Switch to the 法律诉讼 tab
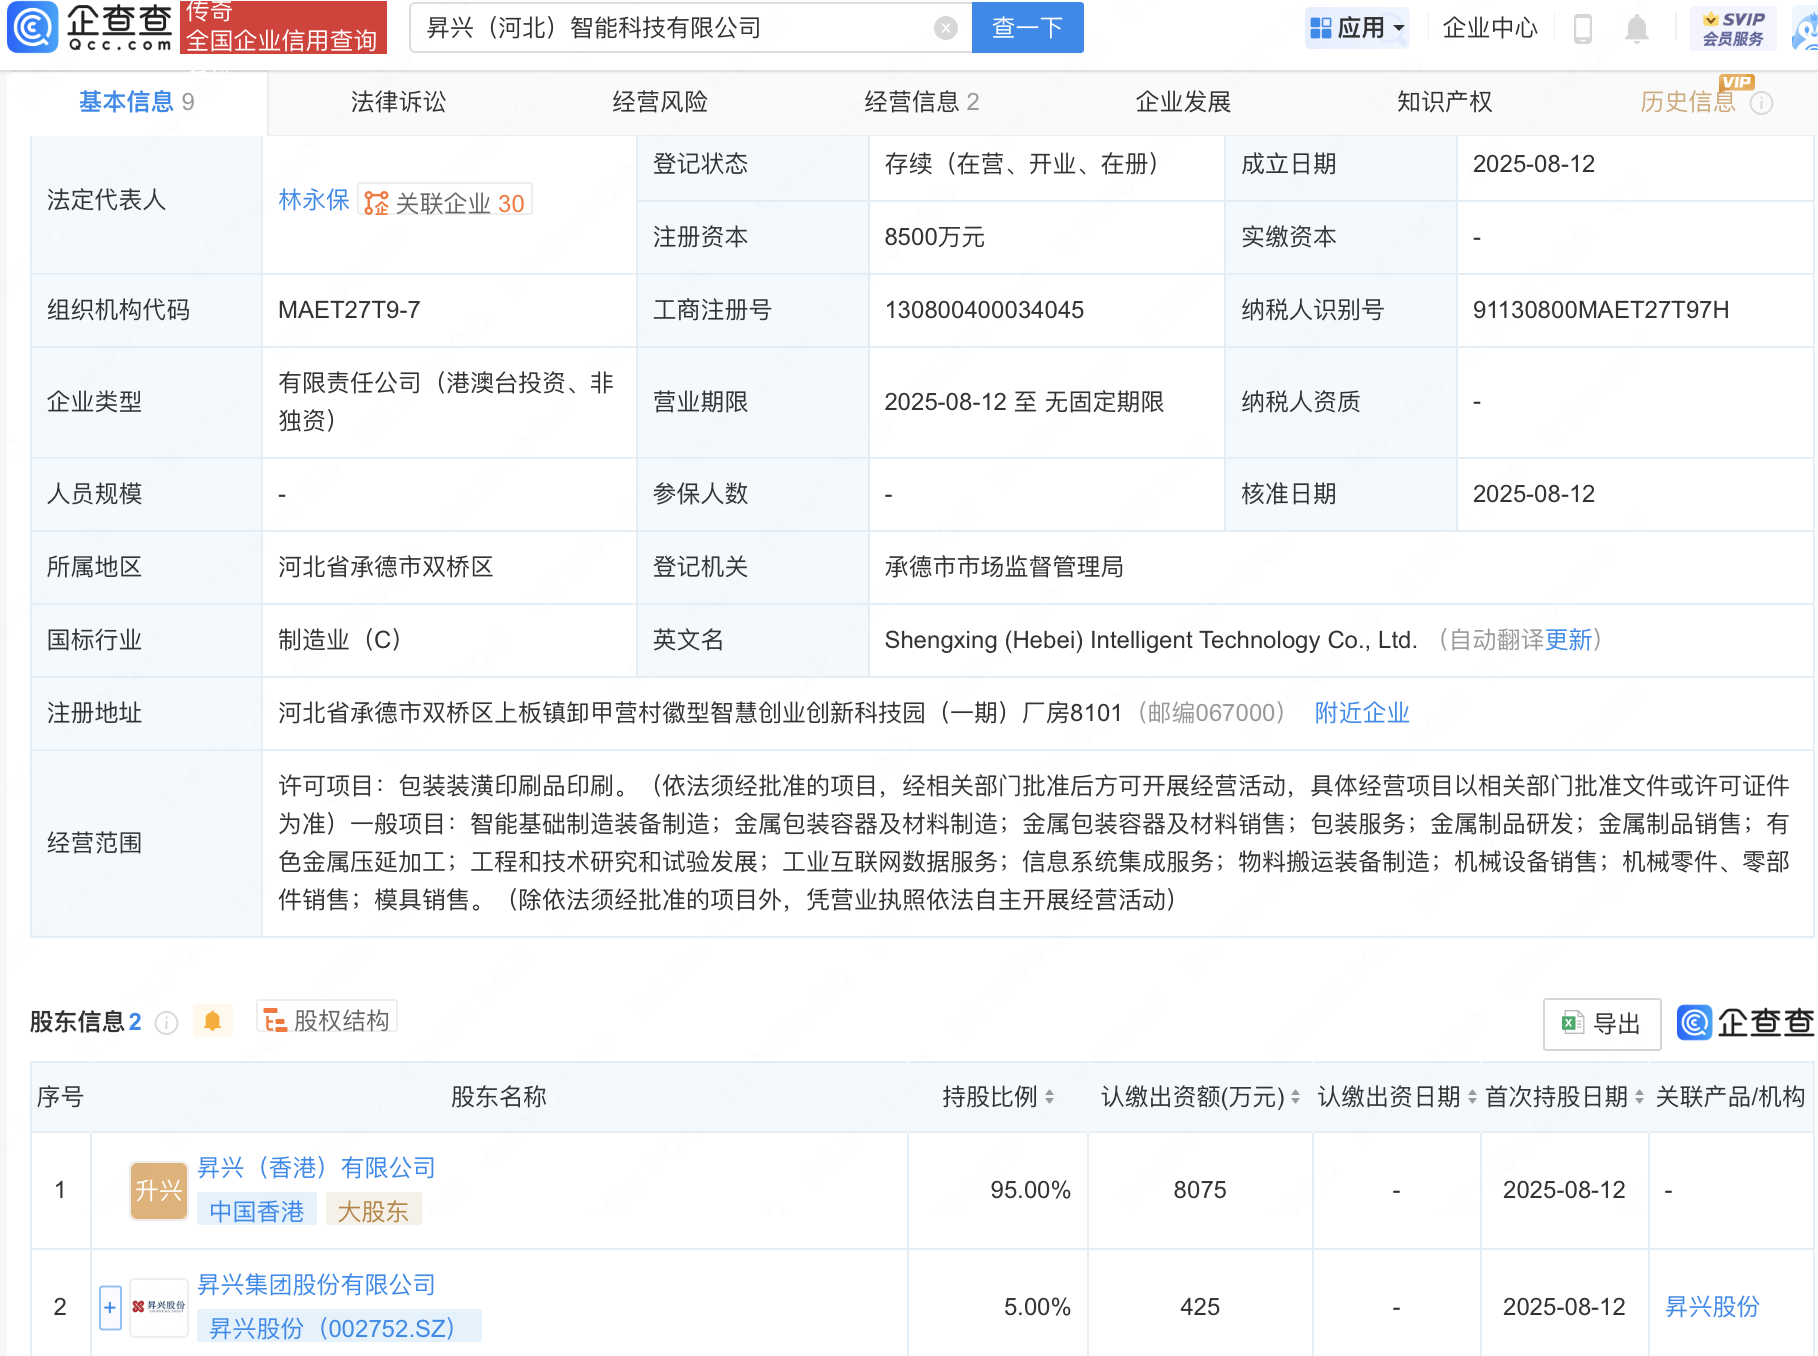 coord(398,102)
